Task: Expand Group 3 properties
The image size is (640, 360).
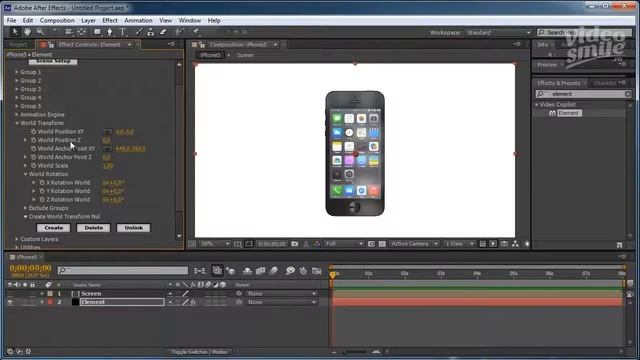Action: pyautogui.click(x=17, y=89)
